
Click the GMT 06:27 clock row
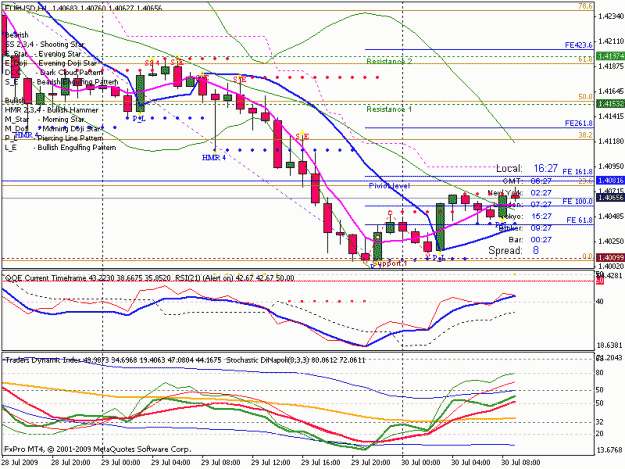pos(527,181)
